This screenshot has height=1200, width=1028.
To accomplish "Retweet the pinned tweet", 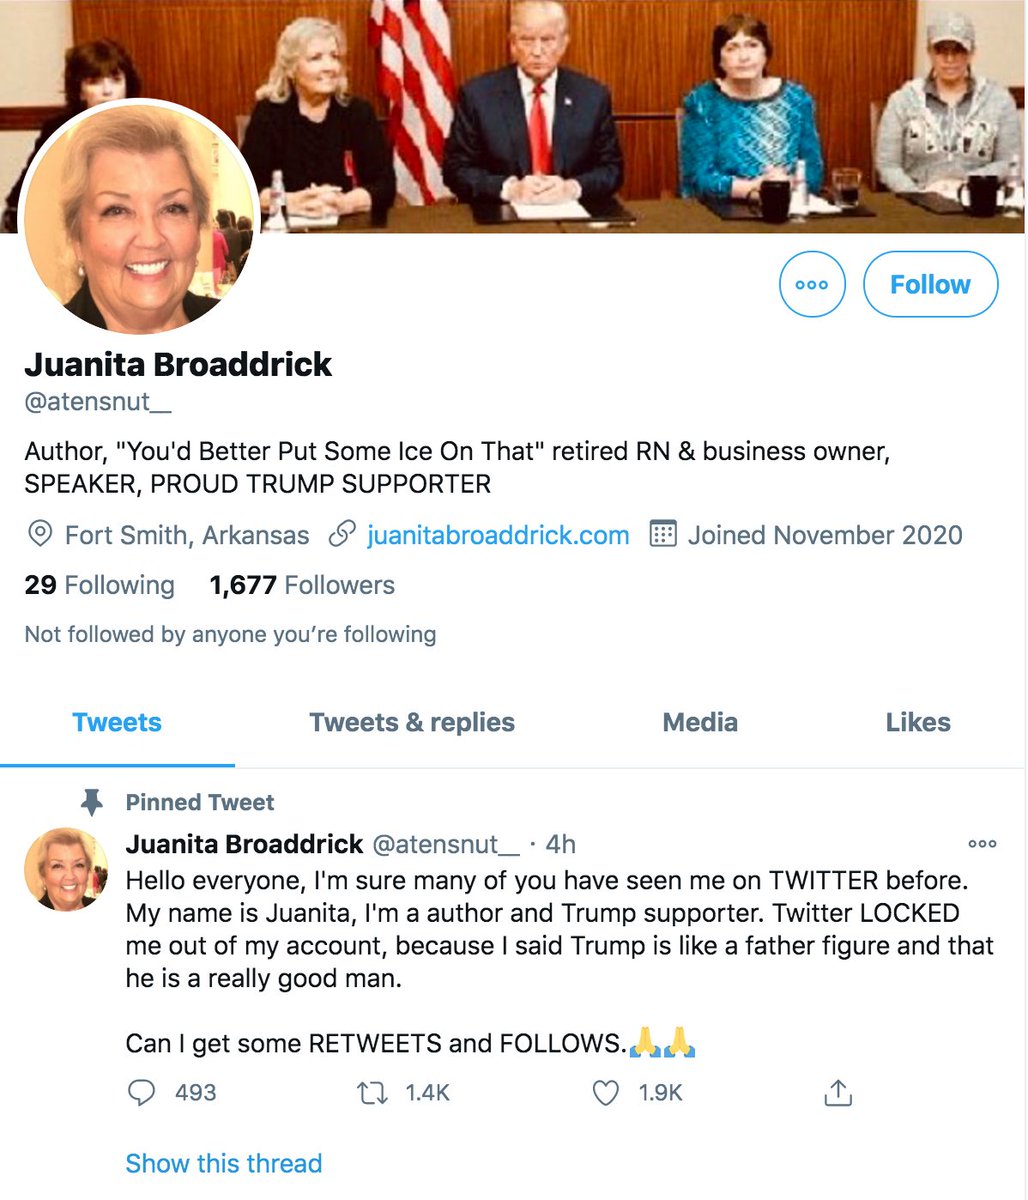I will [372, 1093].
